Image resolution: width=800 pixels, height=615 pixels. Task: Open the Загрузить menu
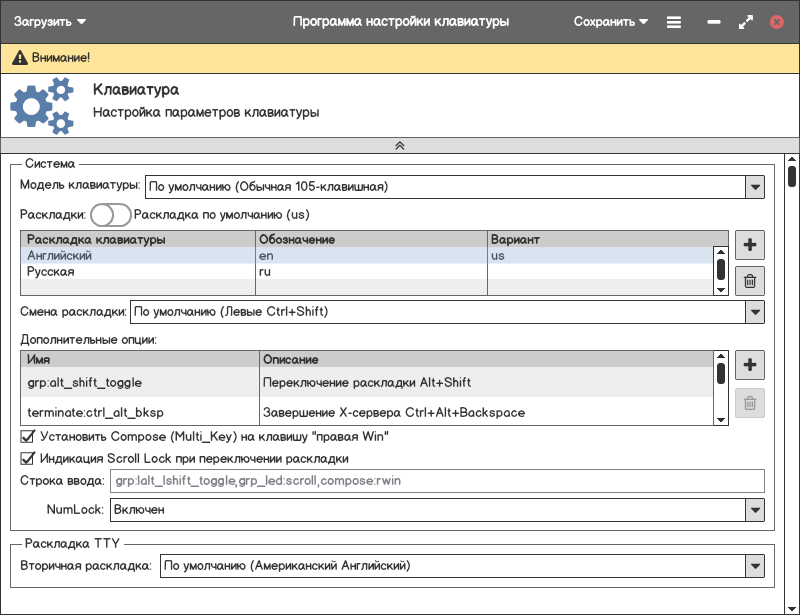pyautogui.click(x=50, y=22)
